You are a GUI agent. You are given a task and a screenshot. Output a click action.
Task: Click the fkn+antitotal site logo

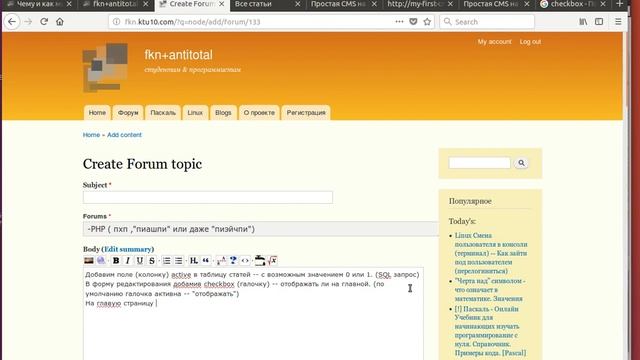pos(105,67)
